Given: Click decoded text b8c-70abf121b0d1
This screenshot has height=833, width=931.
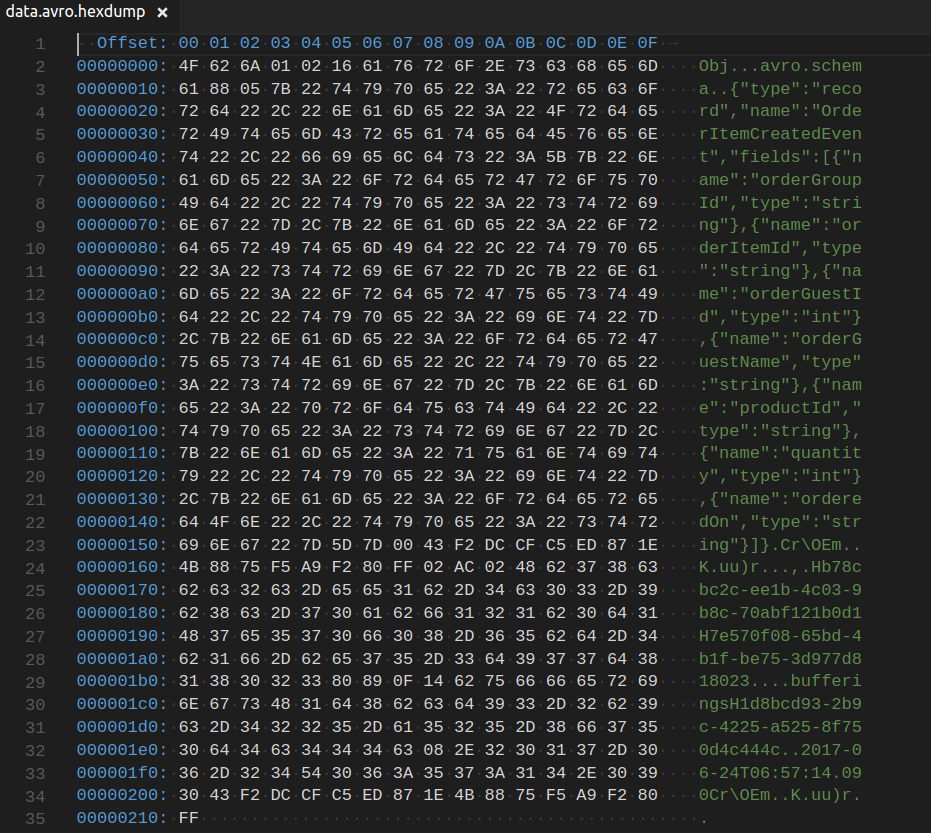Looking at the screenshot, I should coord(780,613).
